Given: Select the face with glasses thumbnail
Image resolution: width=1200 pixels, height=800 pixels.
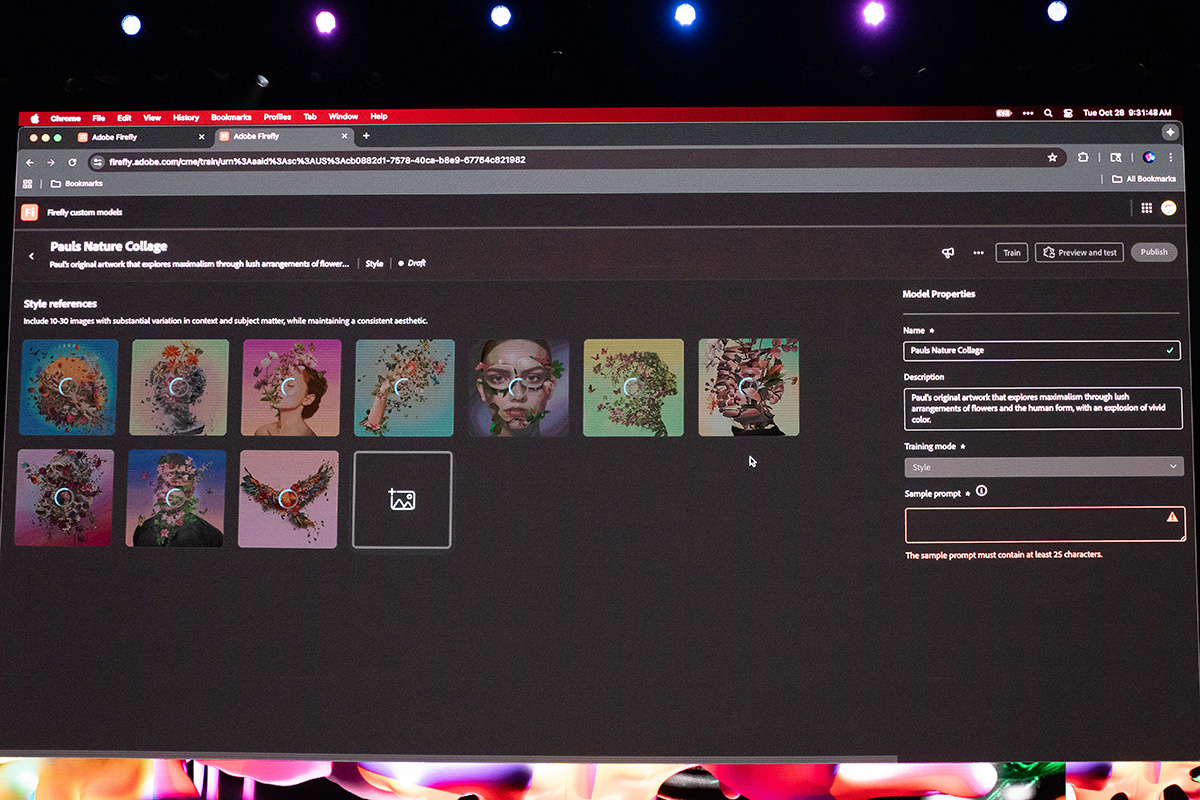Looking at the screenshot, I should (518, 387).
